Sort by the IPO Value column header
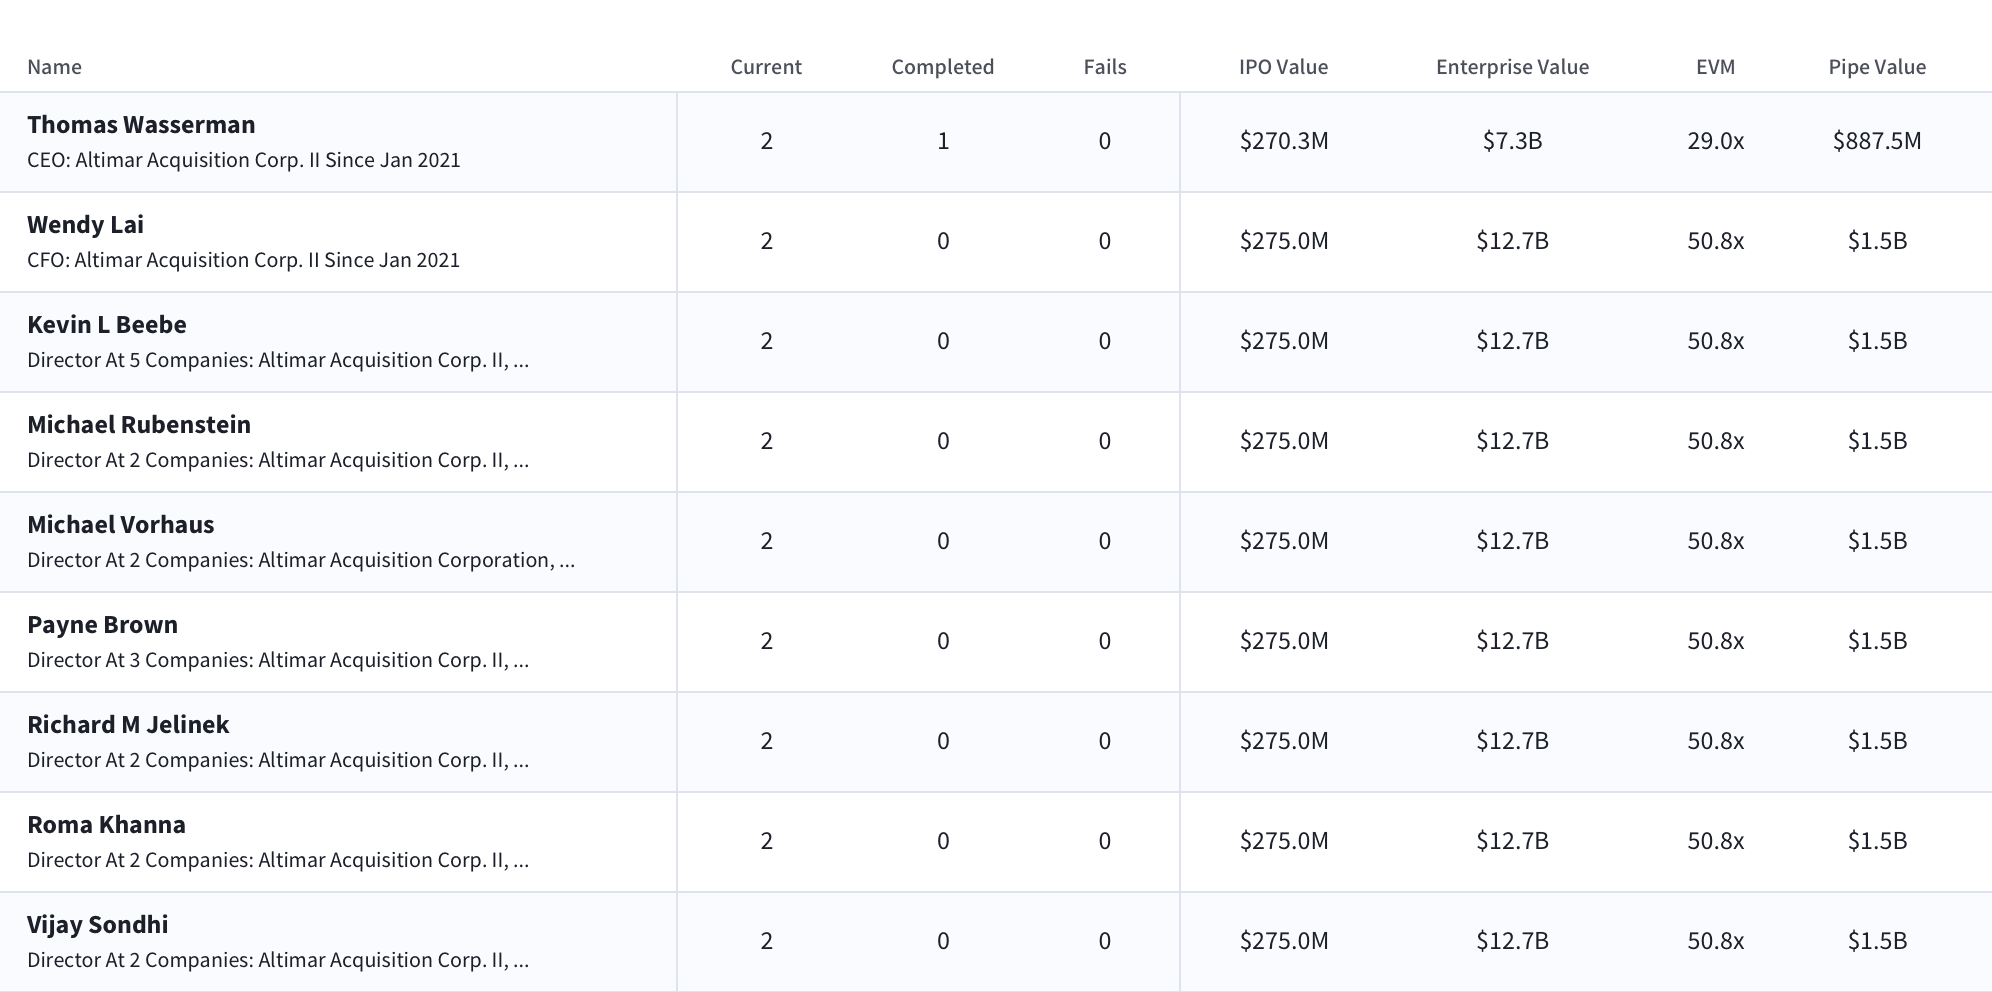Viewport: 1992px width, 992px height. (x=1284, y=67)
